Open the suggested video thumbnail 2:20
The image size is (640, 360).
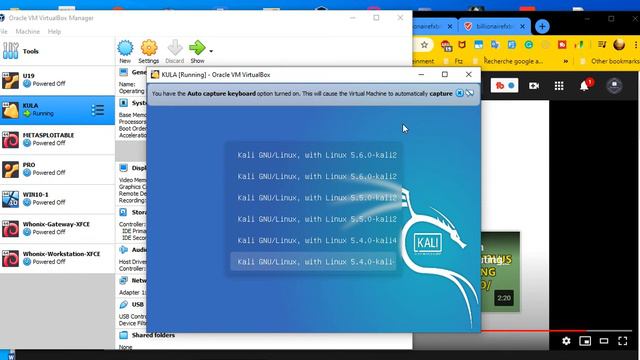pyautogui.click(x=500, y=272)
